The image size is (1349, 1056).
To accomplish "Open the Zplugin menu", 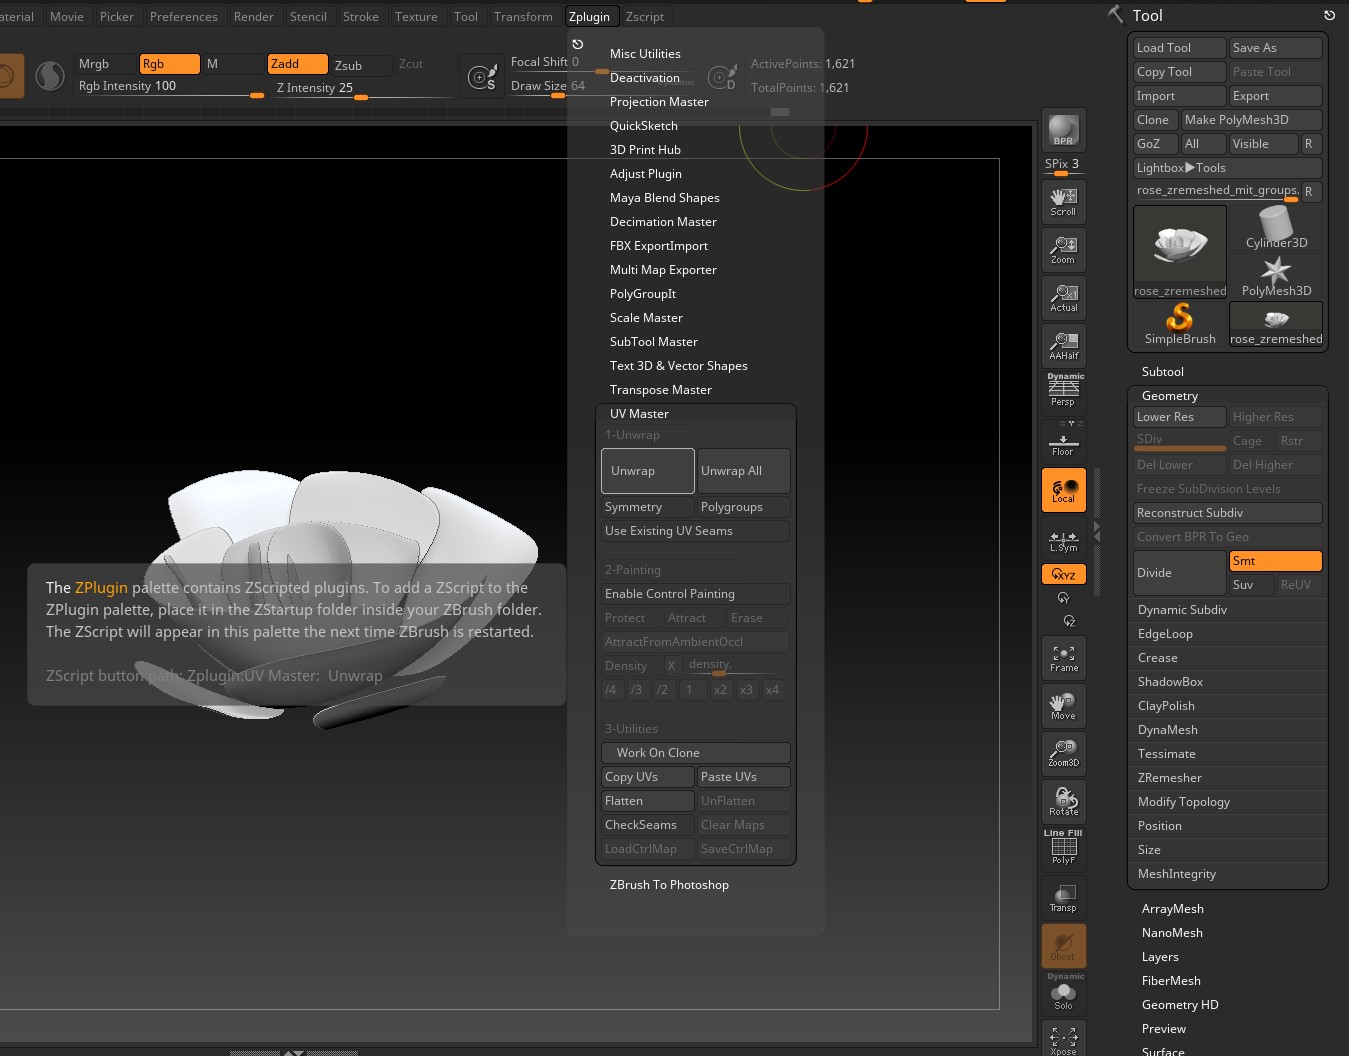I will coord(589,17).
